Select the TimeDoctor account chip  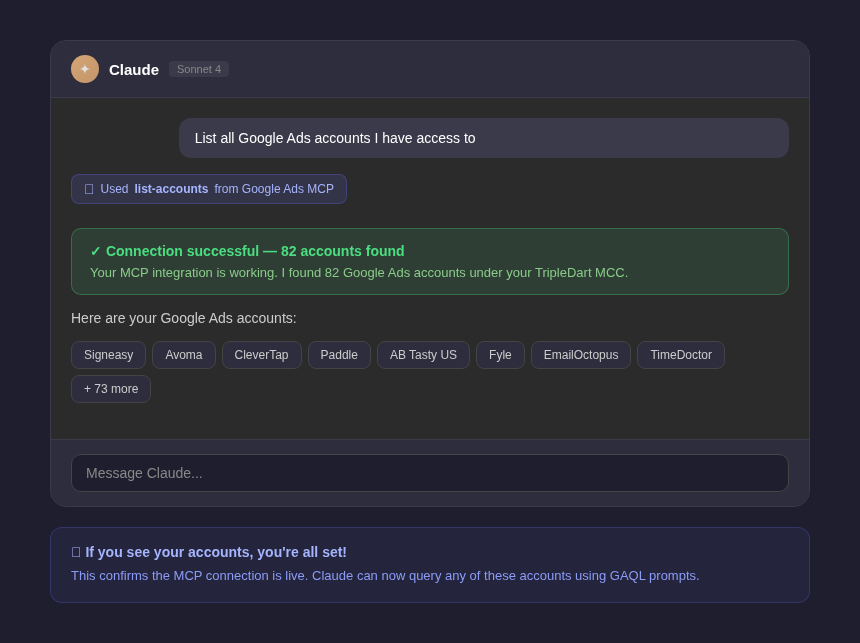click(681, 355)
